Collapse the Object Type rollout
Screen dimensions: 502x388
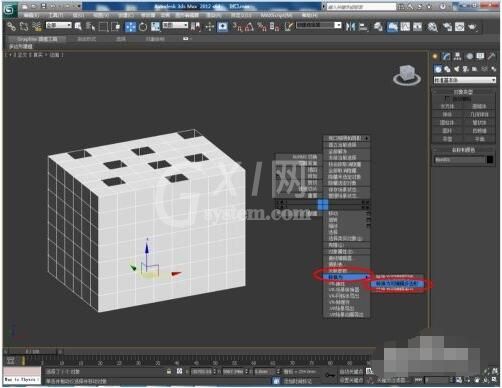coord(463,92)
